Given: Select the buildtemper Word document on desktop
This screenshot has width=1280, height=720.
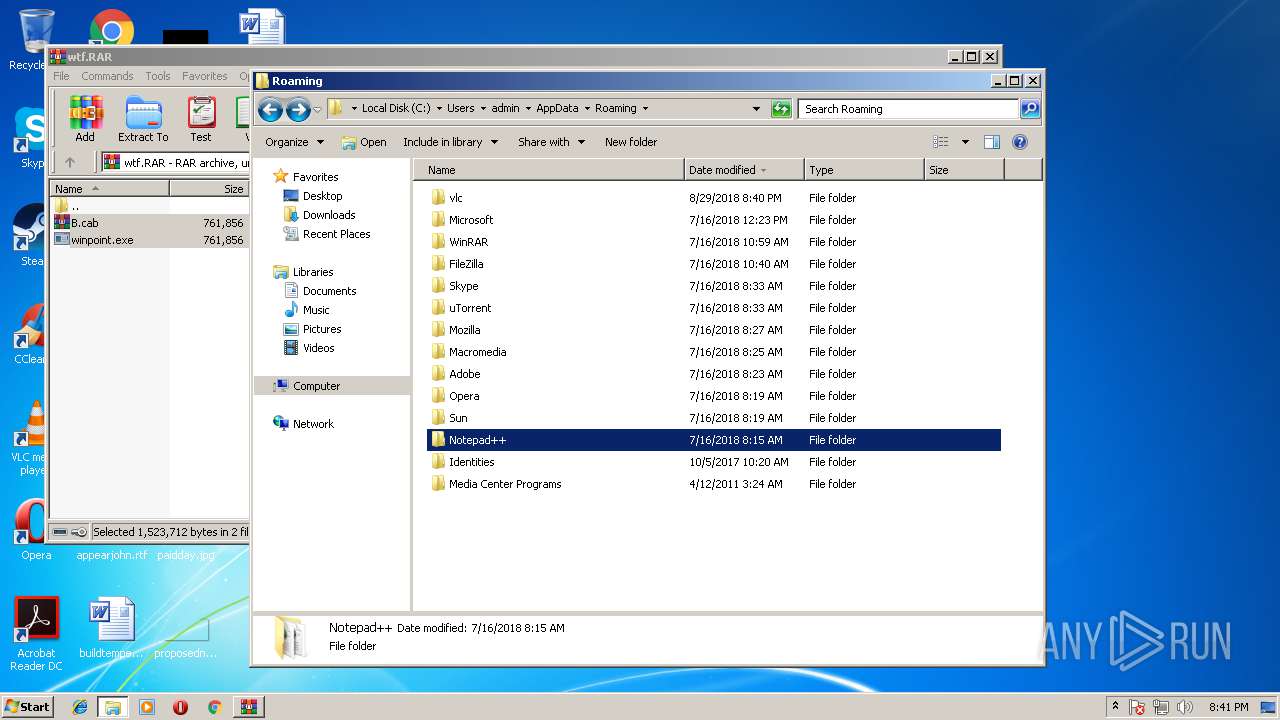Looking at the screenshot, I should [x=112, y=628].
